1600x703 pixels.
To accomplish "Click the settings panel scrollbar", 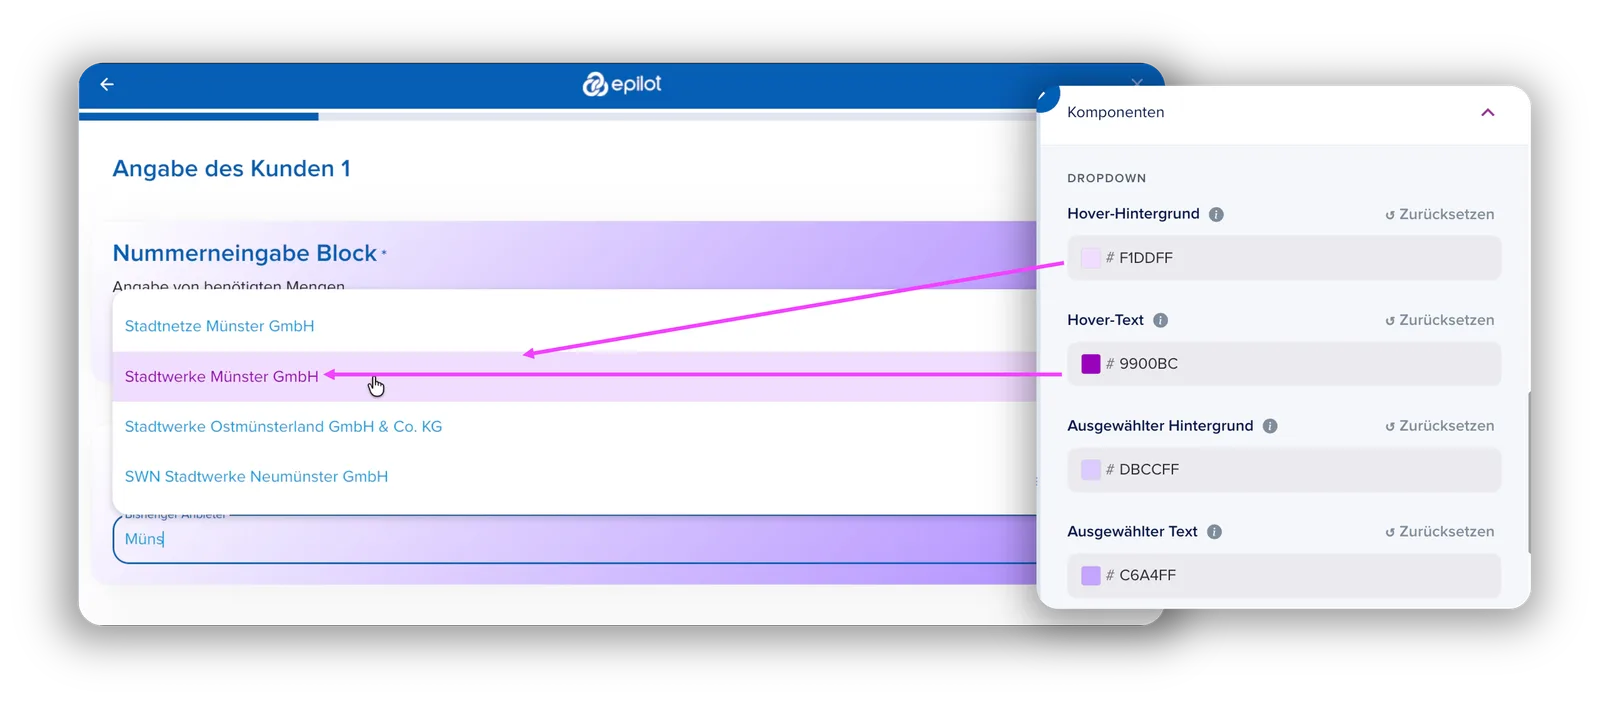I will (1529, 472).
